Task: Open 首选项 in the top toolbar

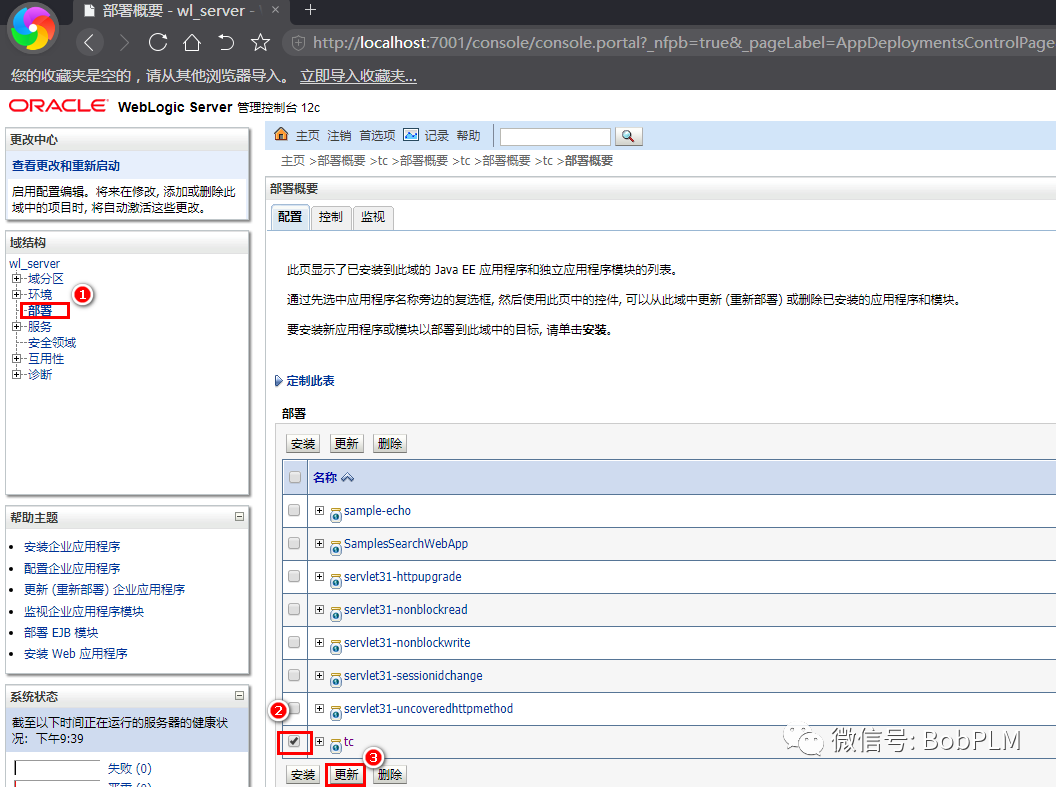Action: 377,135
